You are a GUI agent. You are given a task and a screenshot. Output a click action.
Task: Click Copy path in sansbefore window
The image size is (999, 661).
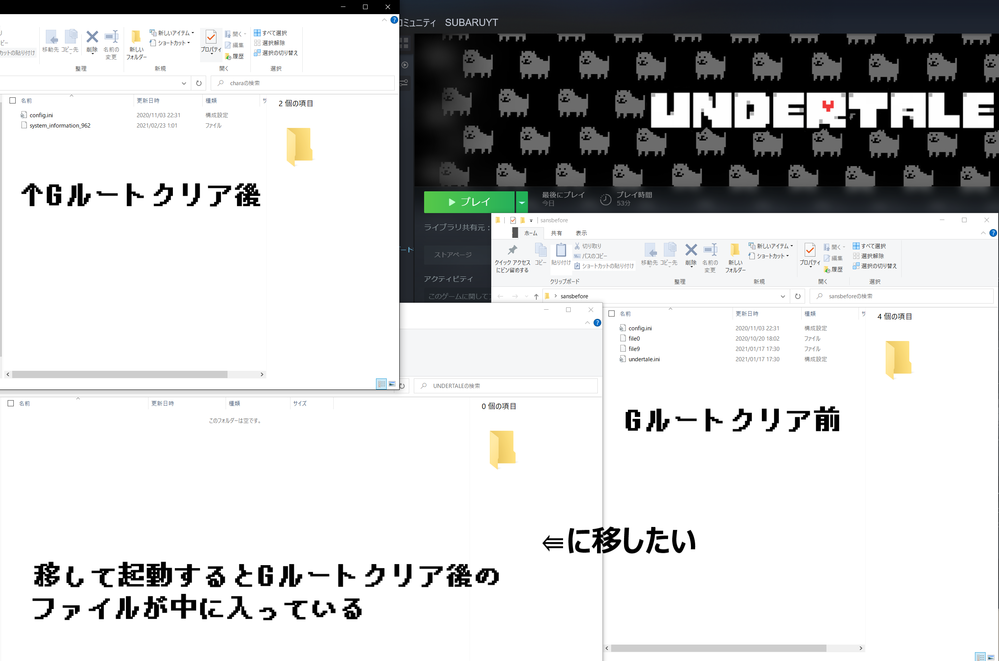pyautogui.click(x=591, y=256)
